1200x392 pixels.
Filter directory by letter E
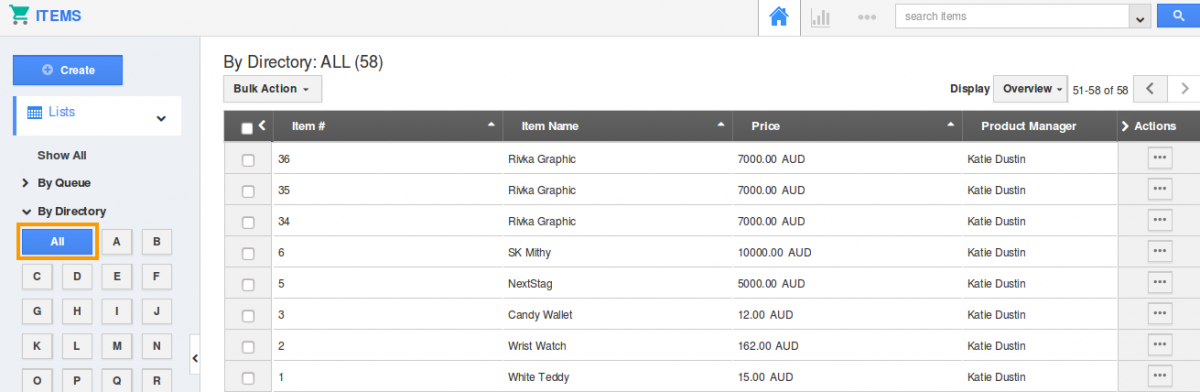117,276
